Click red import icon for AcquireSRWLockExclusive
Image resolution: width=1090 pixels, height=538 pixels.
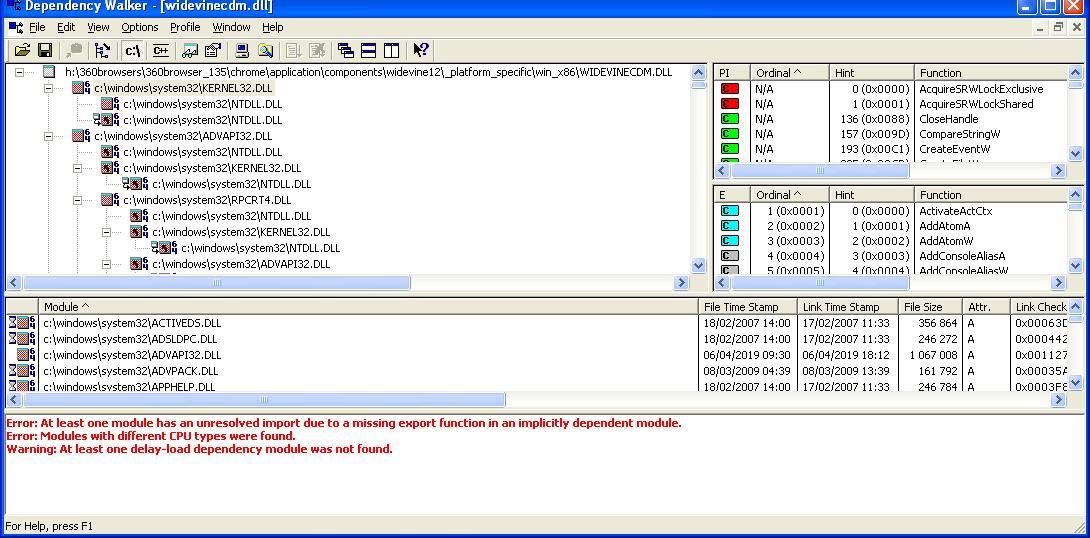click(730, 89)
